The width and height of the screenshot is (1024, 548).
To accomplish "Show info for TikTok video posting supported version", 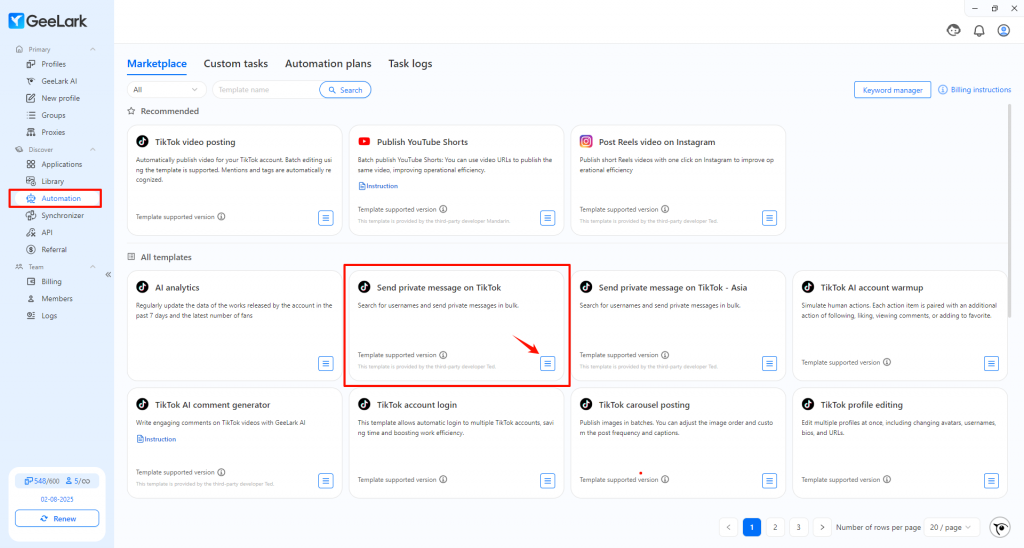I will point(221,217).
